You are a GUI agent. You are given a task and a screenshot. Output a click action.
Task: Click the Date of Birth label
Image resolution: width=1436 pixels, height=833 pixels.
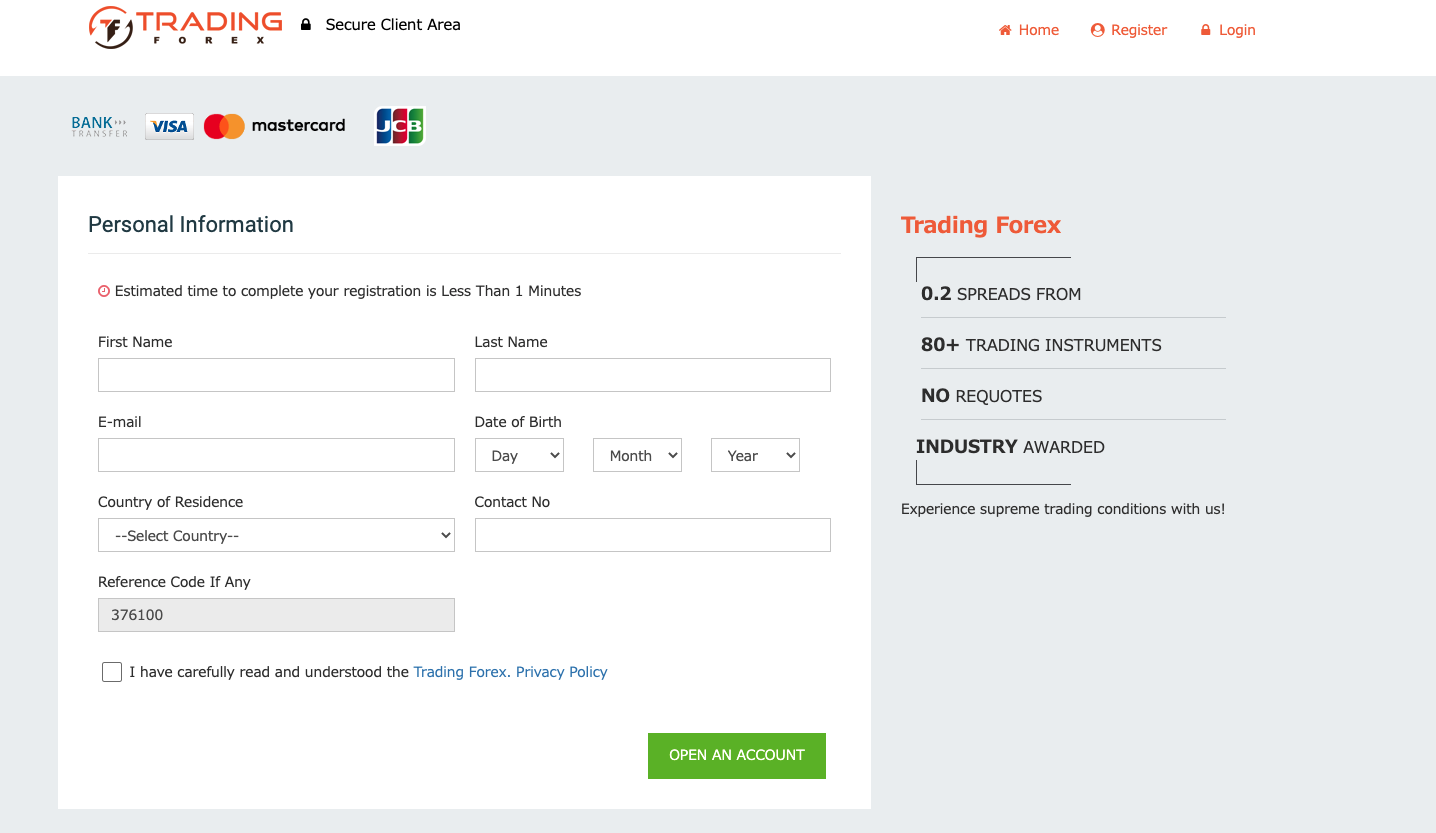(518, 422)
